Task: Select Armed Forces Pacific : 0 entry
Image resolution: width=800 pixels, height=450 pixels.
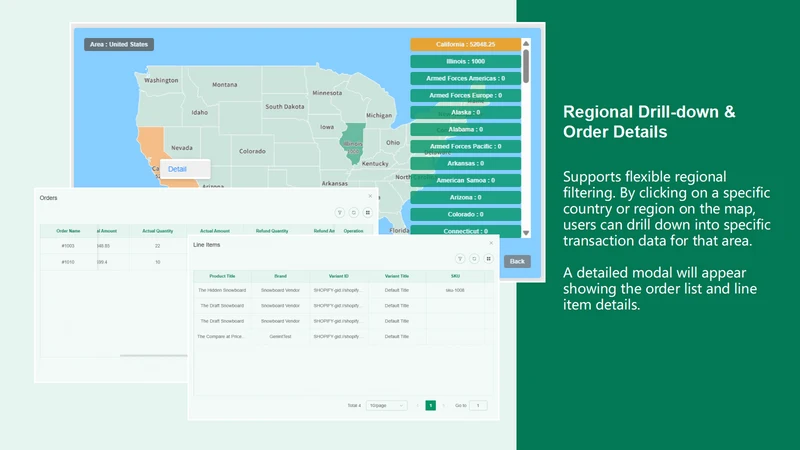Action: pyautogui.click(x=465, y=146)
